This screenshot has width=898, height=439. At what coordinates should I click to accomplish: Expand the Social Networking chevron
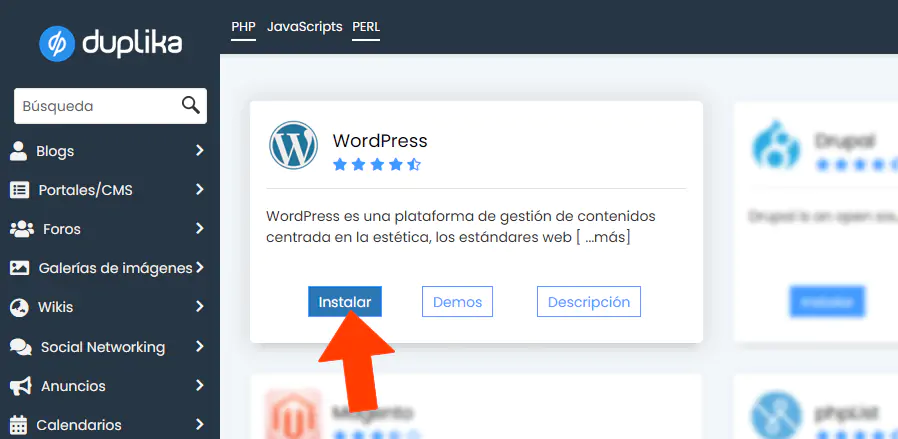click(199, 346)
